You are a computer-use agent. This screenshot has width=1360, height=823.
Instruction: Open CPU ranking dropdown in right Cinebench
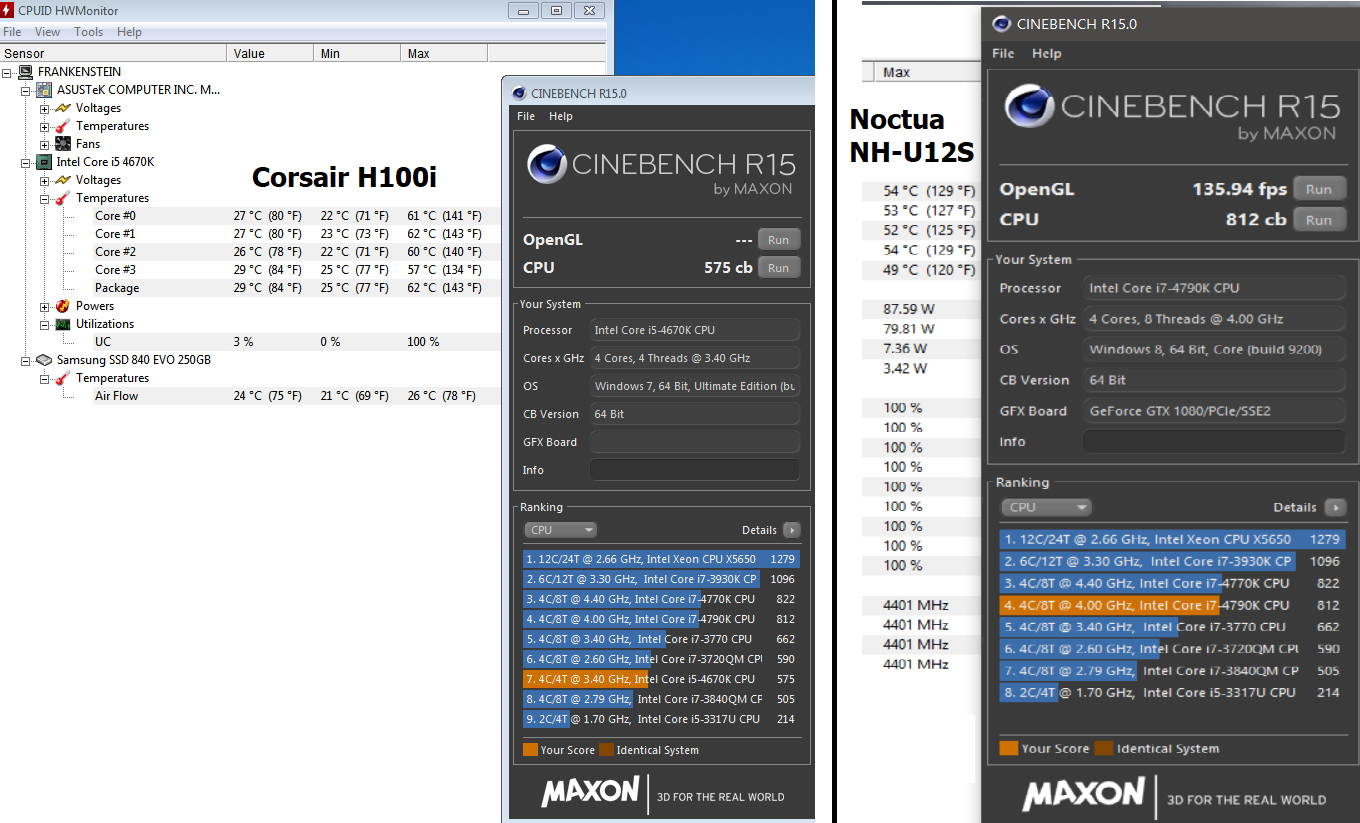pyautogui.click(x=1046, y=507)
